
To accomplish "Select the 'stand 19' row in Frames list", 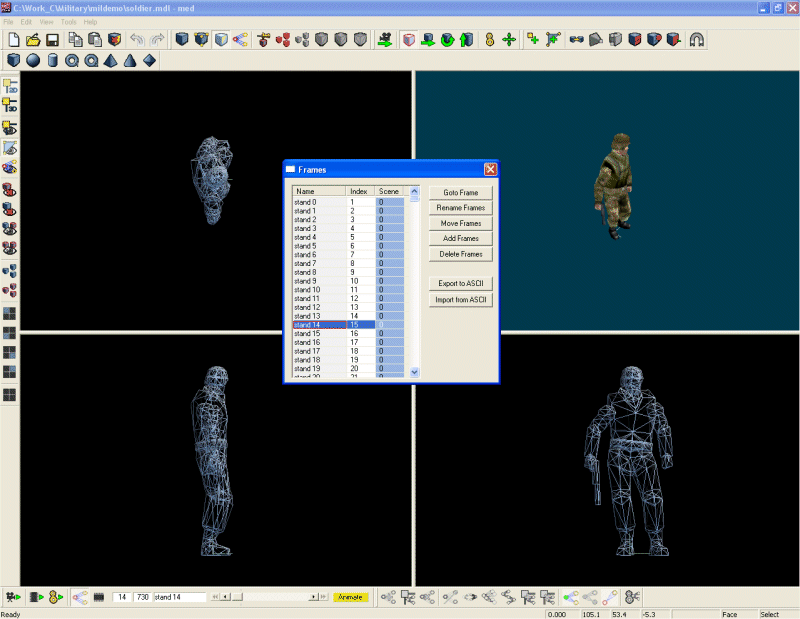I will [348, 368].
